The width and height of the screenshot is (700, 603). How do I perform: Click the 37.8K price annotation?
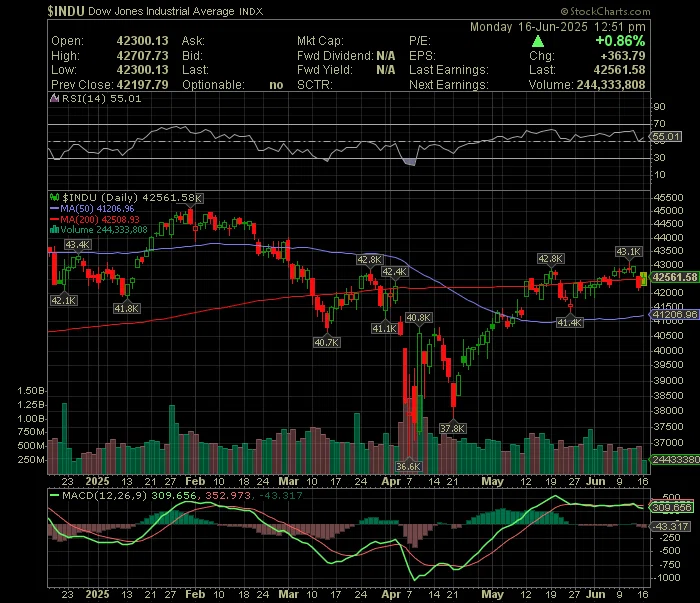453,428
